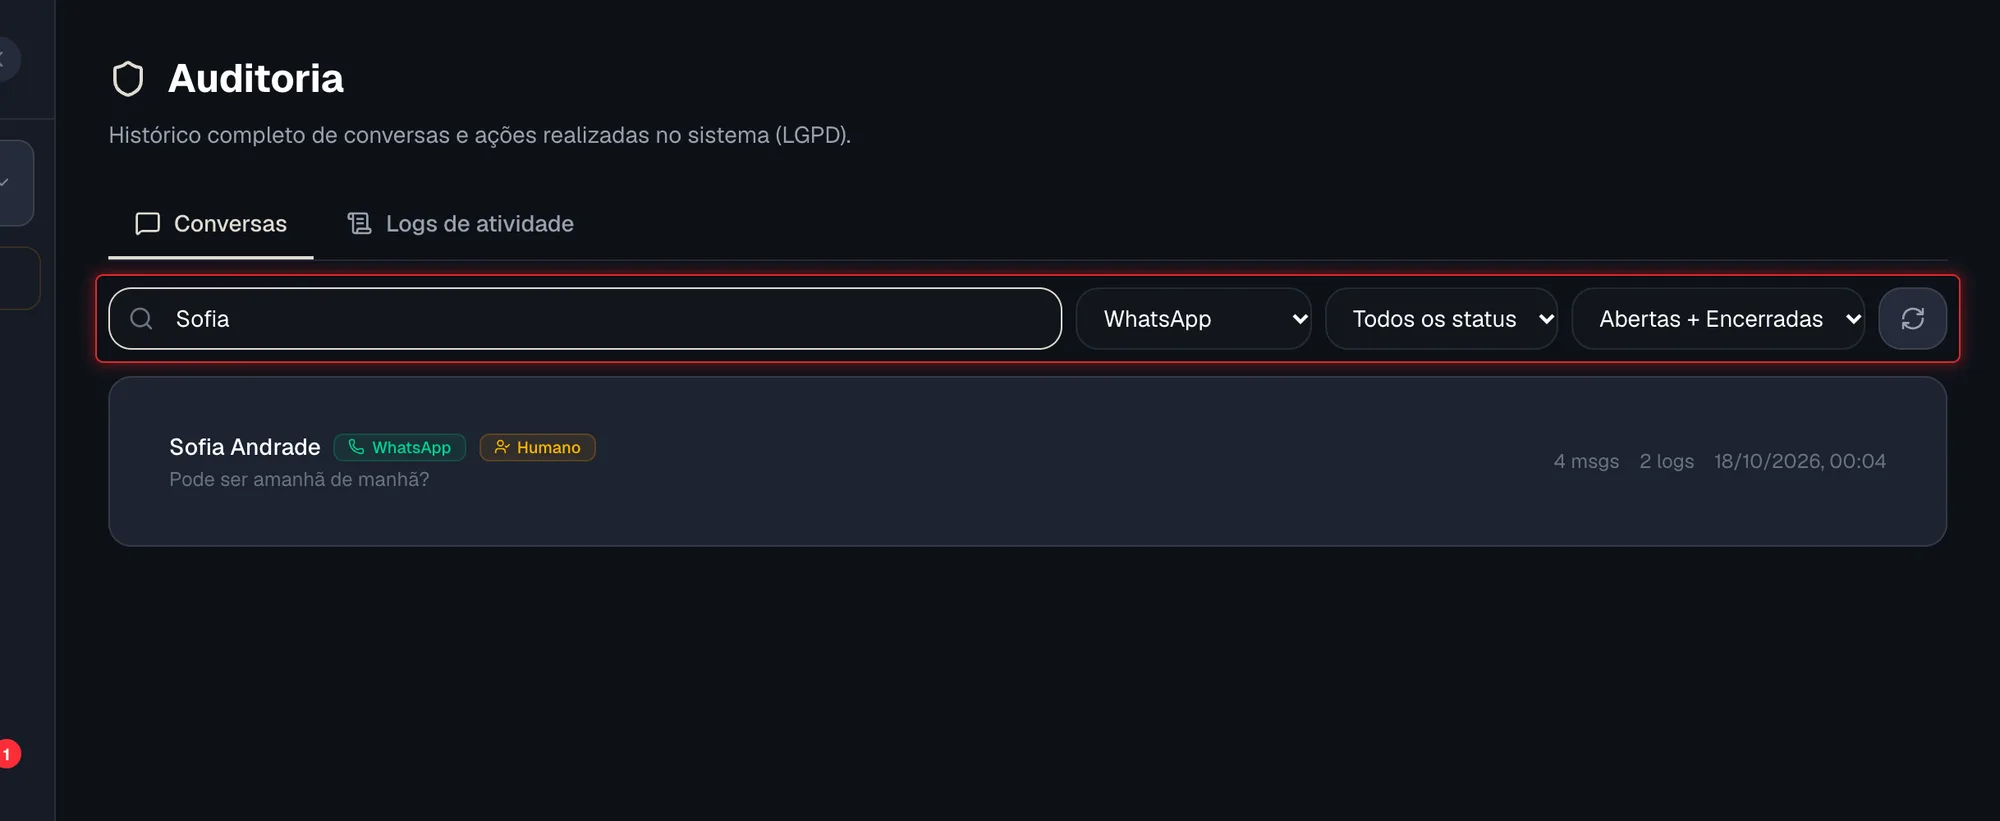This screenshot has height=821, width=2000.
Task: Click the green WhatsApp channel badge
Action: click(400, 447)
